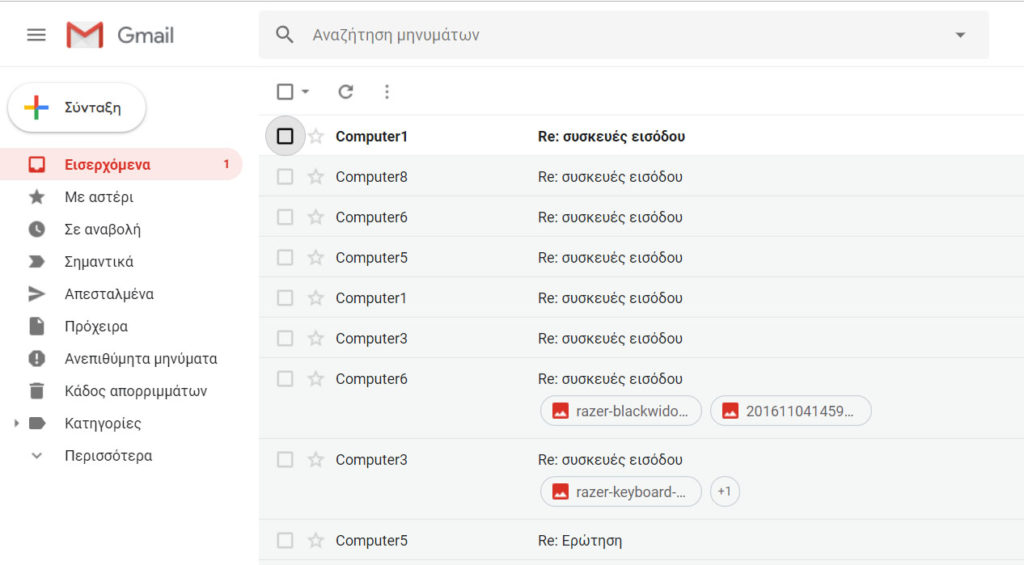Open the Απεσταλμένα sent folder

click(108, 294)
